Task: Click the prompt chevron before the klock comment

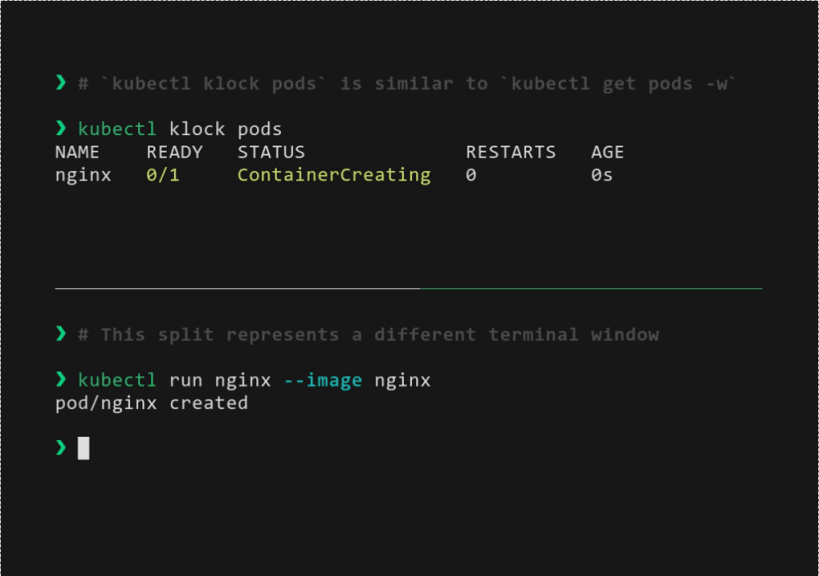Action: pos(61,83)
